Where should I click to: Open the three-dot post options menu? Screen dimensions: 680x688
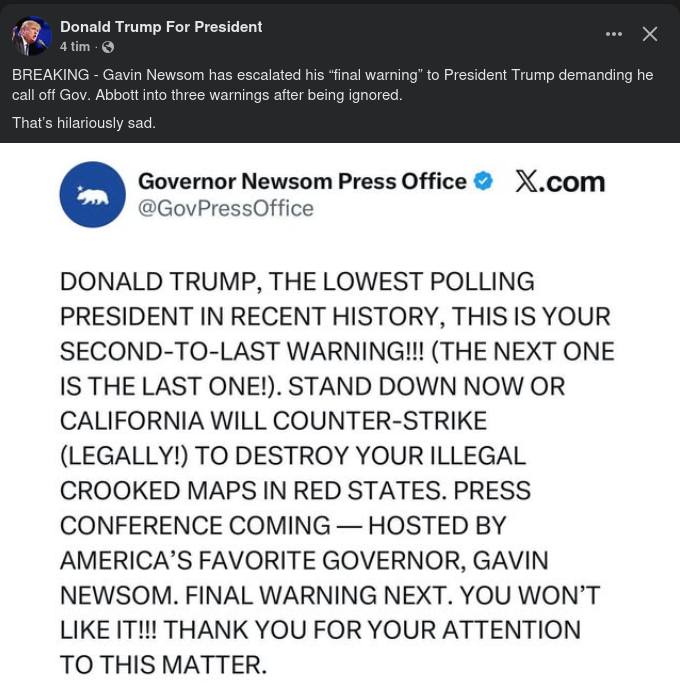click(x=614, y=34)
